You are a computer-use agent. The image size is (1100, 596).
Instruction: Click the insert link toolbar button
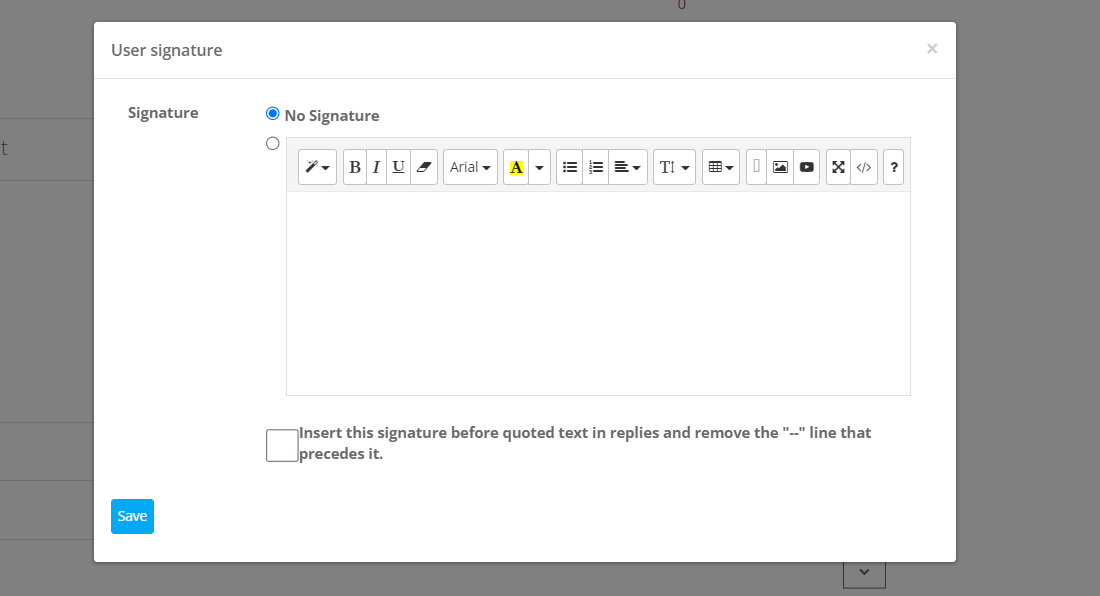tap(756, 167)
